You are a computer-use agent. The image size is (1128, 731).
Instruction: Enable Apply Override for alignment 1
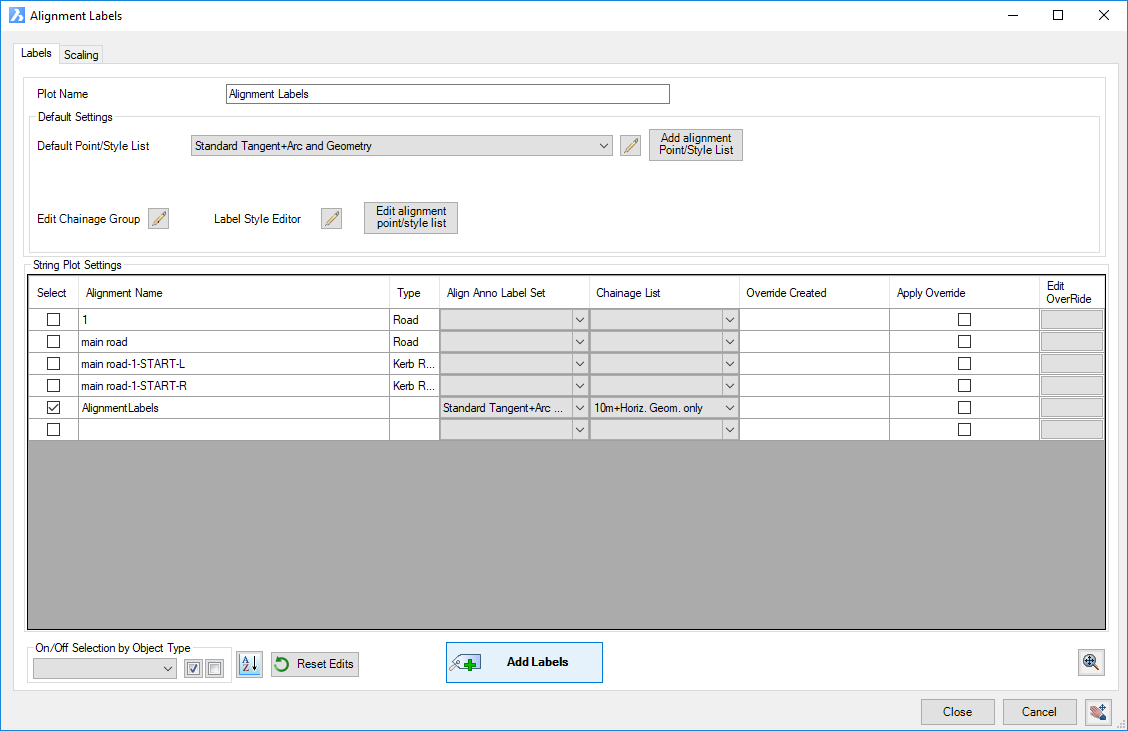pyautogui.click(x=964, y=320)
